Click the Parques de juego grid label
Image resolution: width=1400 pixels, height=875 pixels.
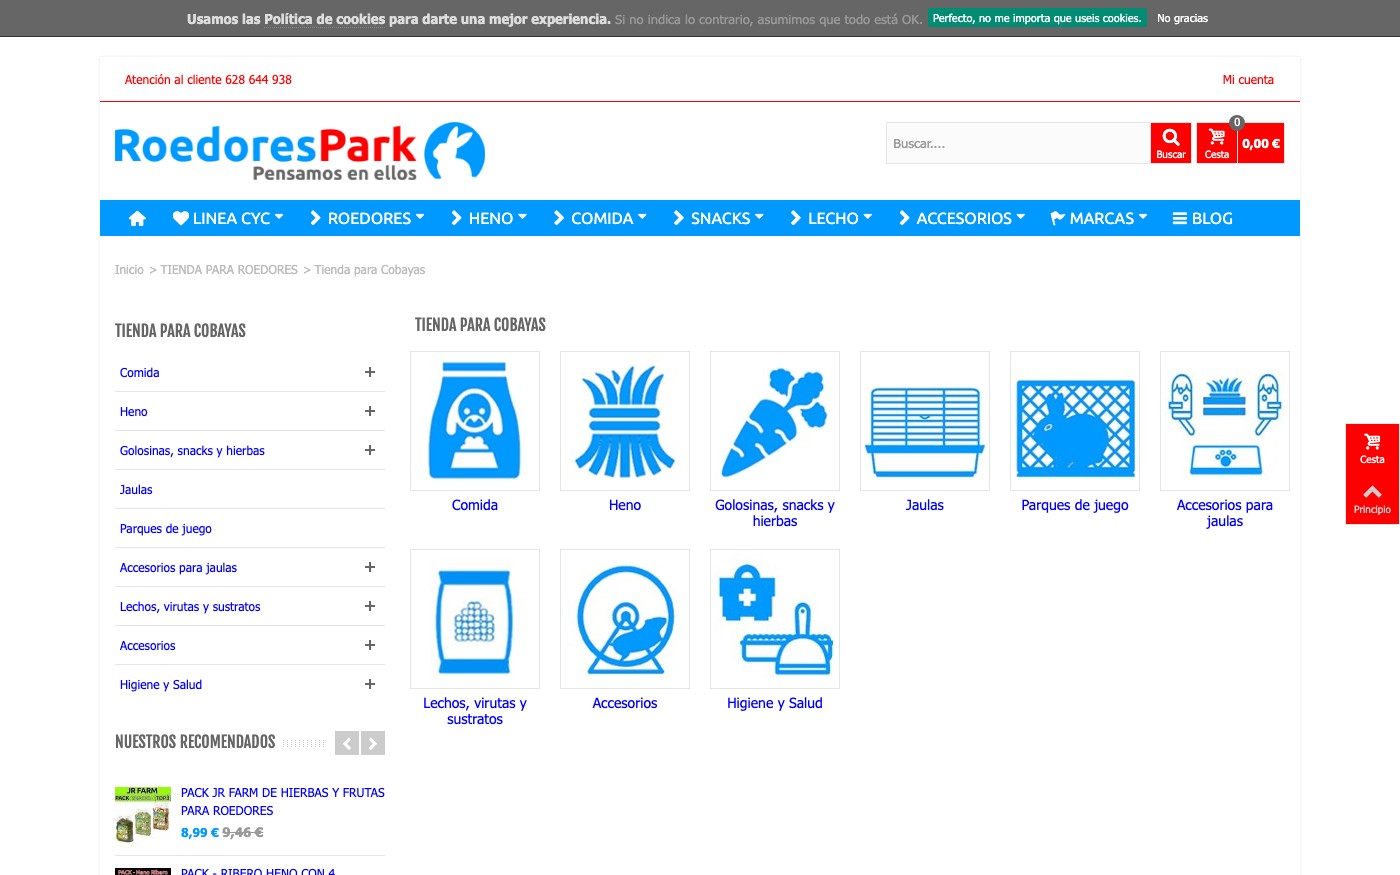coord(1075,505)
